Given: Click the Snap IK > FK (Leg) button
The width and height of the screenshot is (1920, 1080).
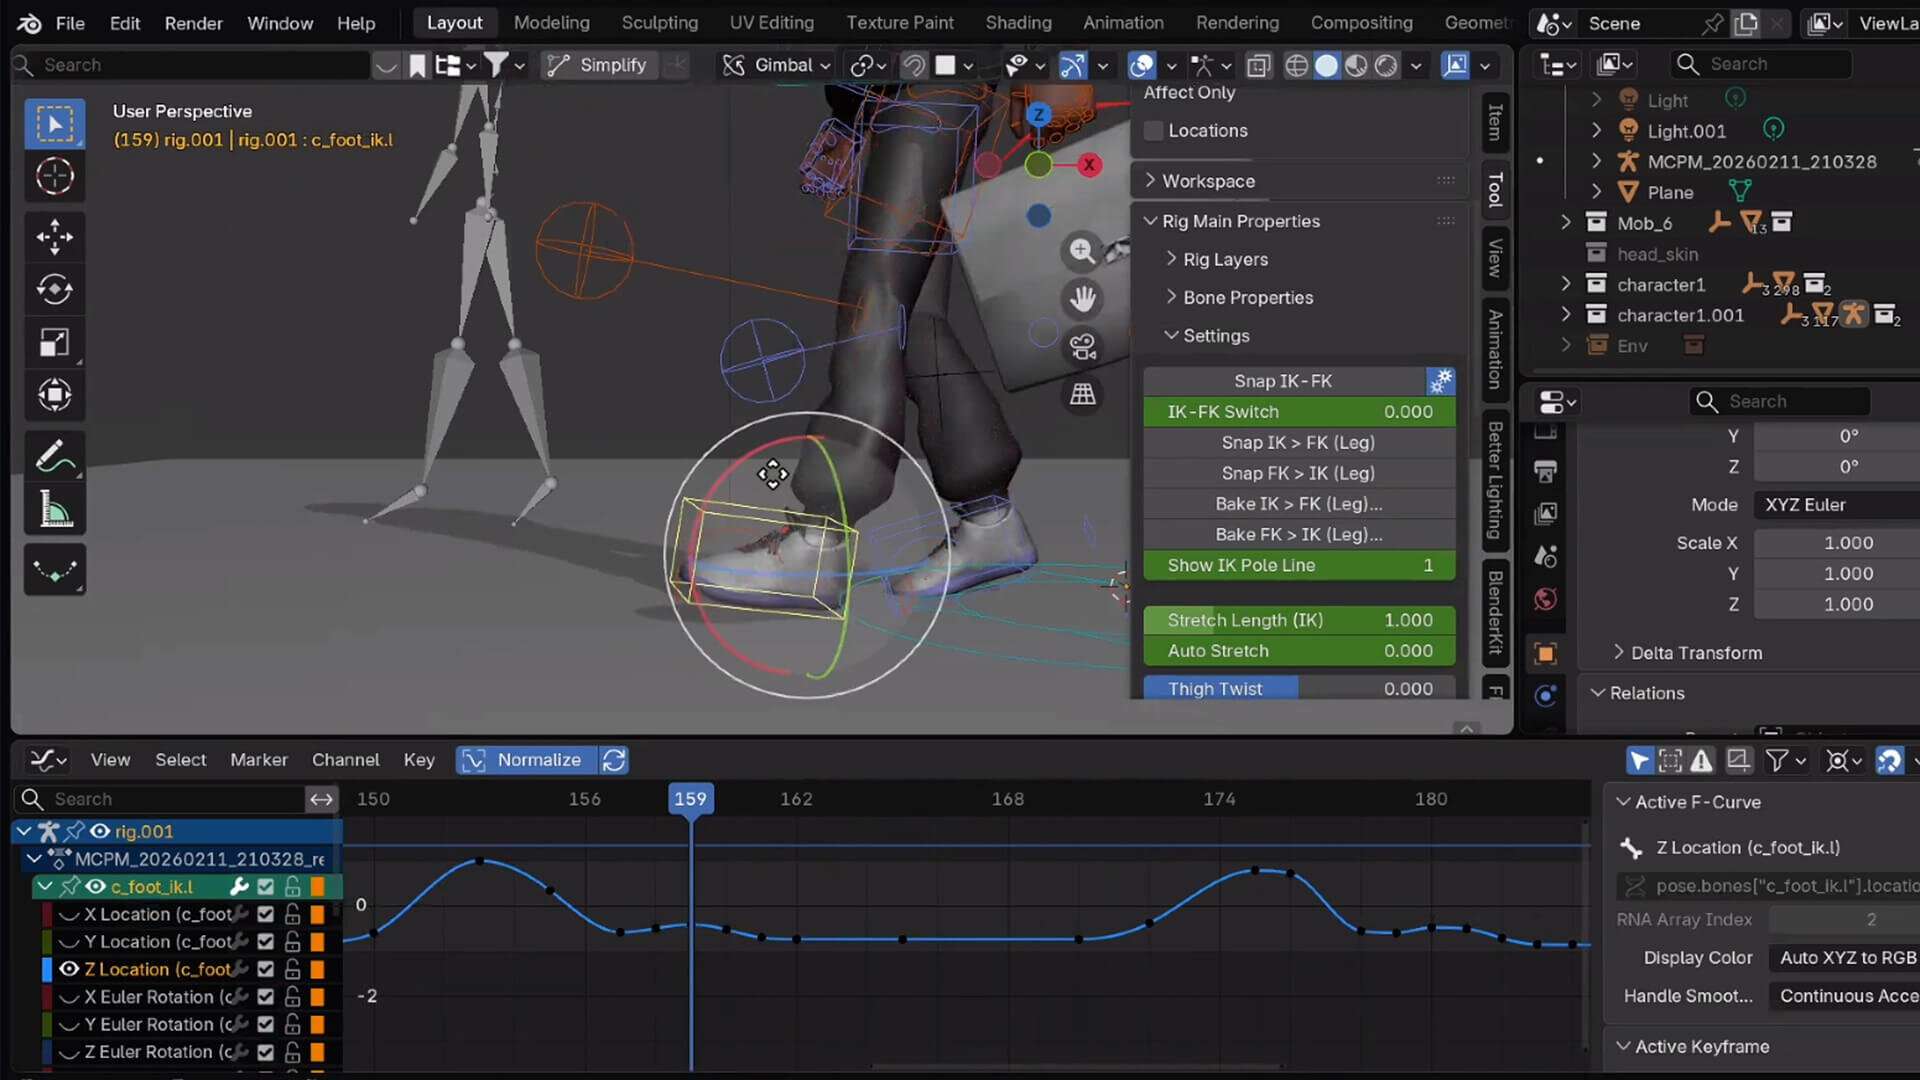Looking at the screenshot, I should 1298,442.
